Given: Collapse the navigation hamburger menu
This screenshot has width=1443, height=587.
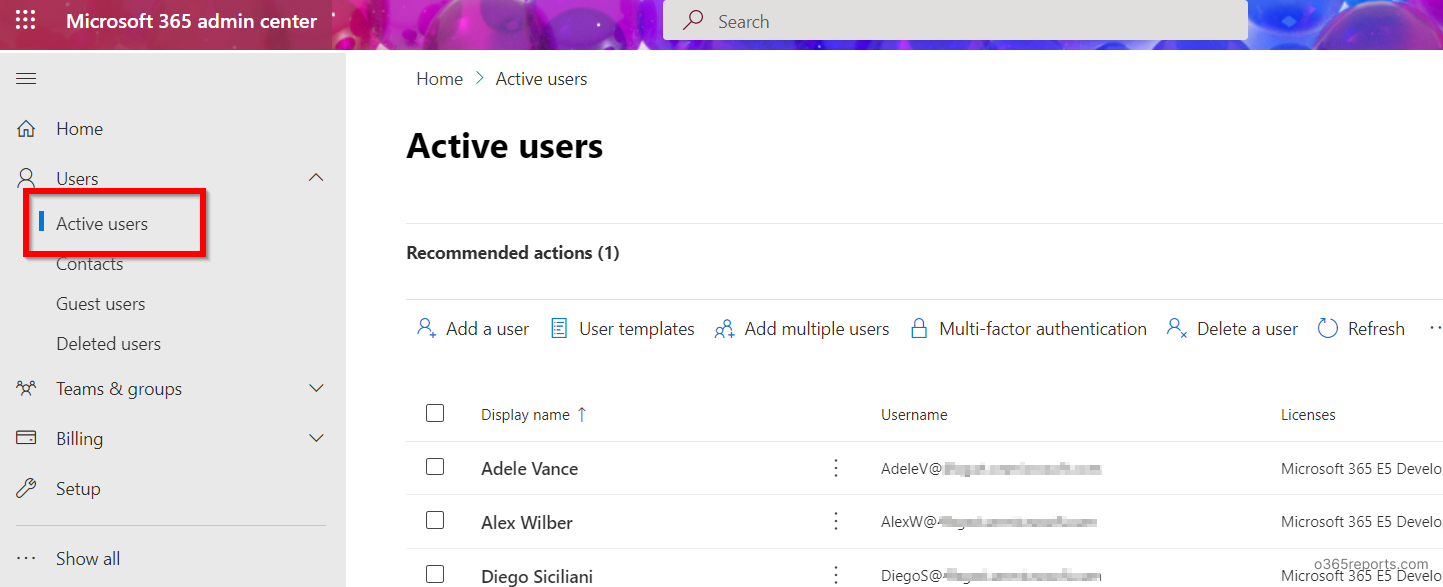Looking at the screenshot, I should coord(26,79).
